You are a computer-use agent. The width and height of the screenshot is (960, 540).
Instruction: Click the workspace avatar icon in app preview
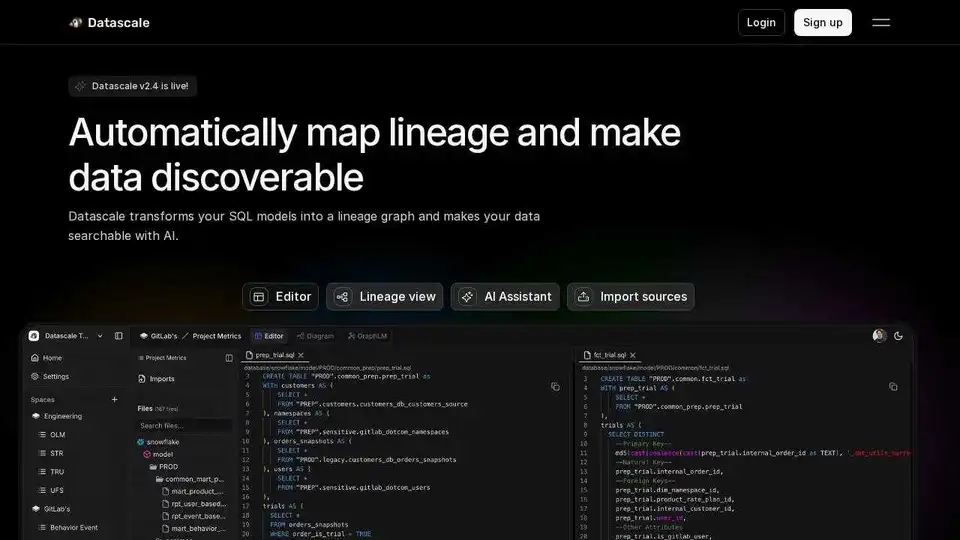tap(34, 336)
